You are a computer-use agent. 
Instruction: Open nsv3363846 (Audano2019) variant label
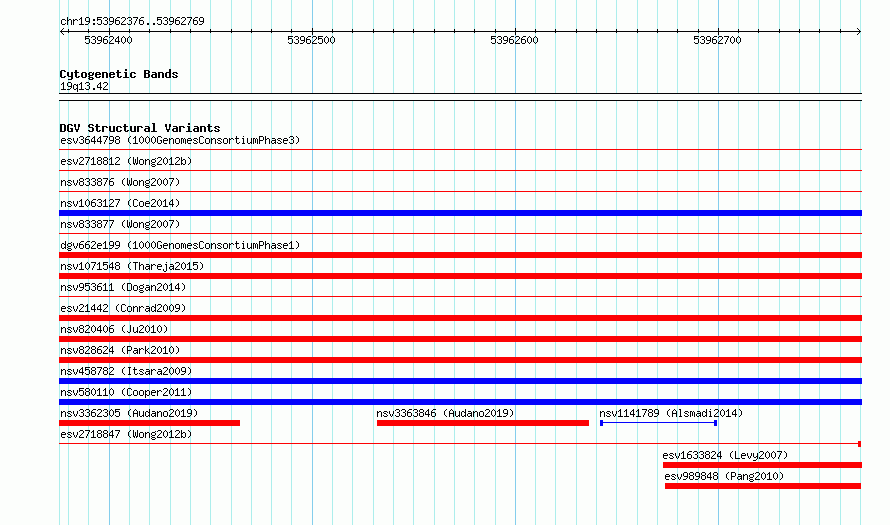click(x=445, y=413)
